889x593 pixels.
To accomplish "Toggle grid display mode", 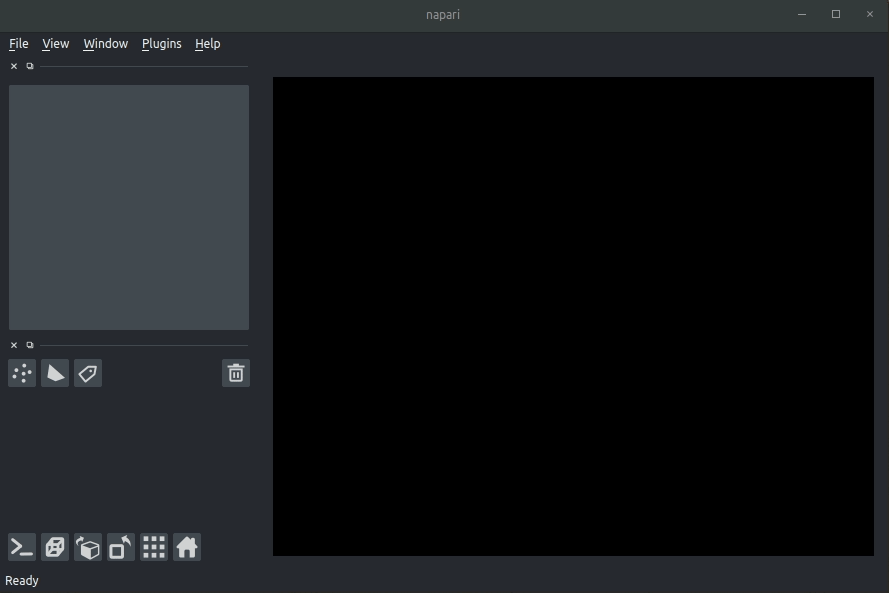I will (153, 547).
